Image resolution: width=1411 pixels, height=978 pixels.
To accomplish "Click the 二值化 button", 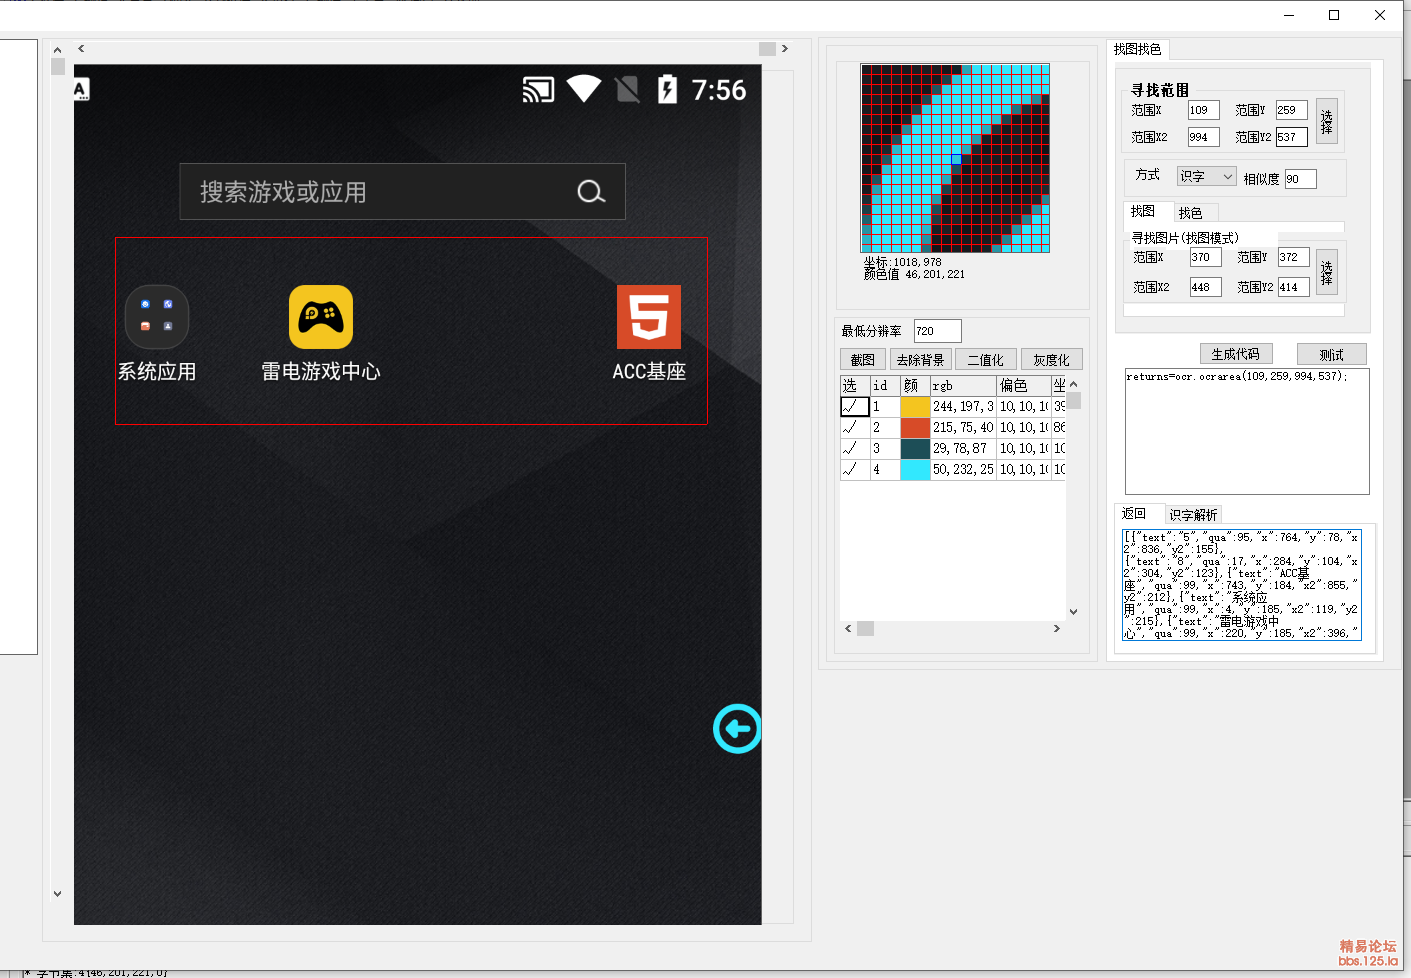I will tap(985, 360).
